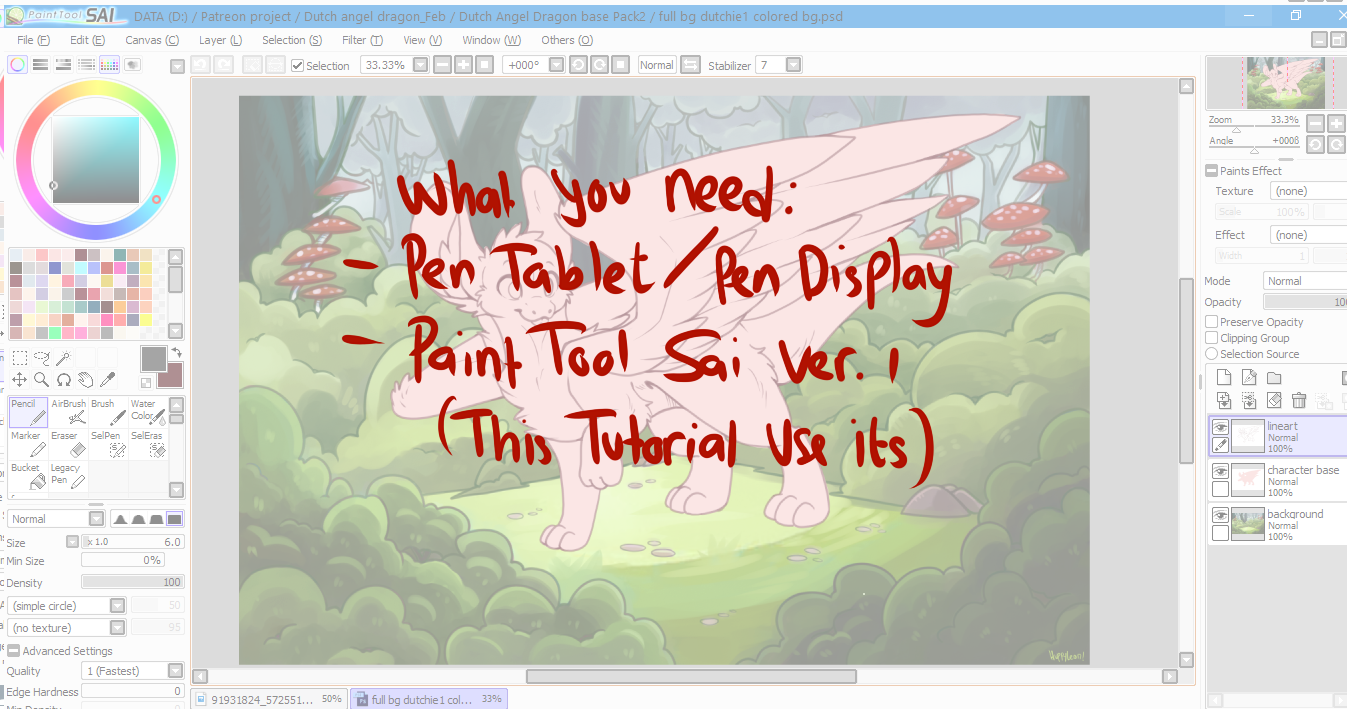The image size is (1347, 709).
Task: Select the AirBrush tool
Action: coord(68,412)
